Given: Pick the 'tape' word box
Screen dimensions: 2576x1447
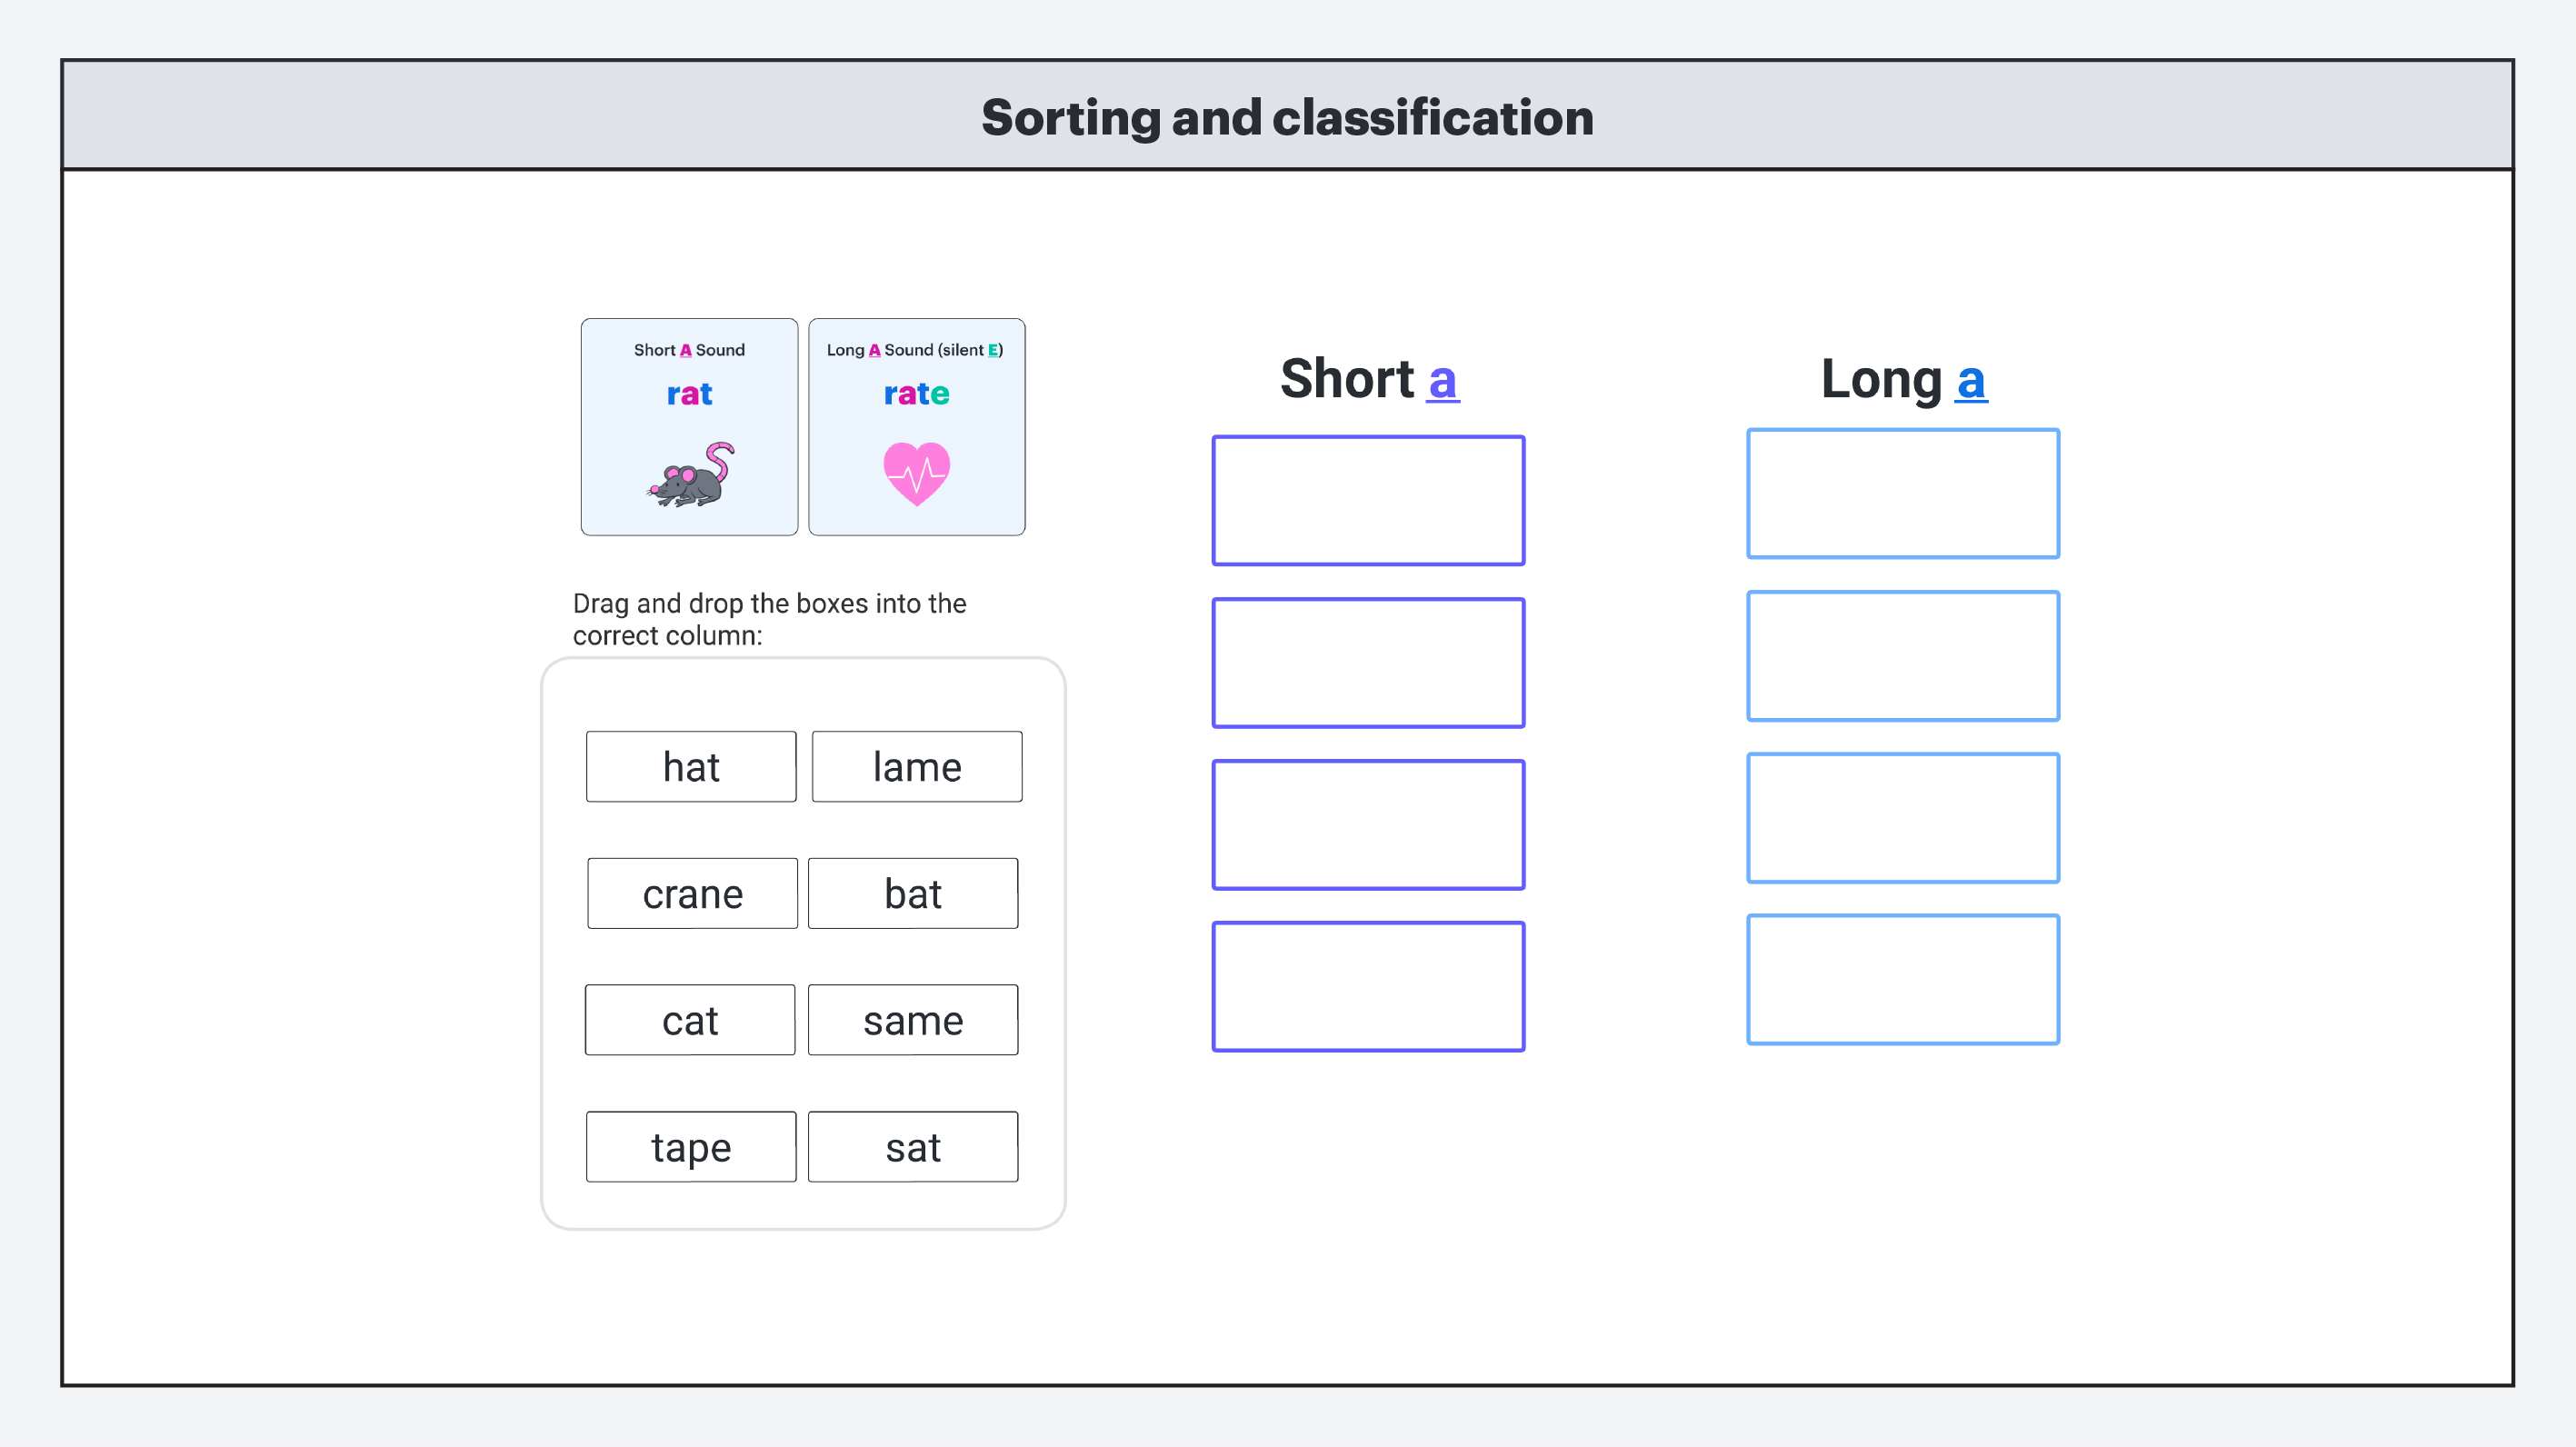Looking at the screenshot, I should (691, 1147).
